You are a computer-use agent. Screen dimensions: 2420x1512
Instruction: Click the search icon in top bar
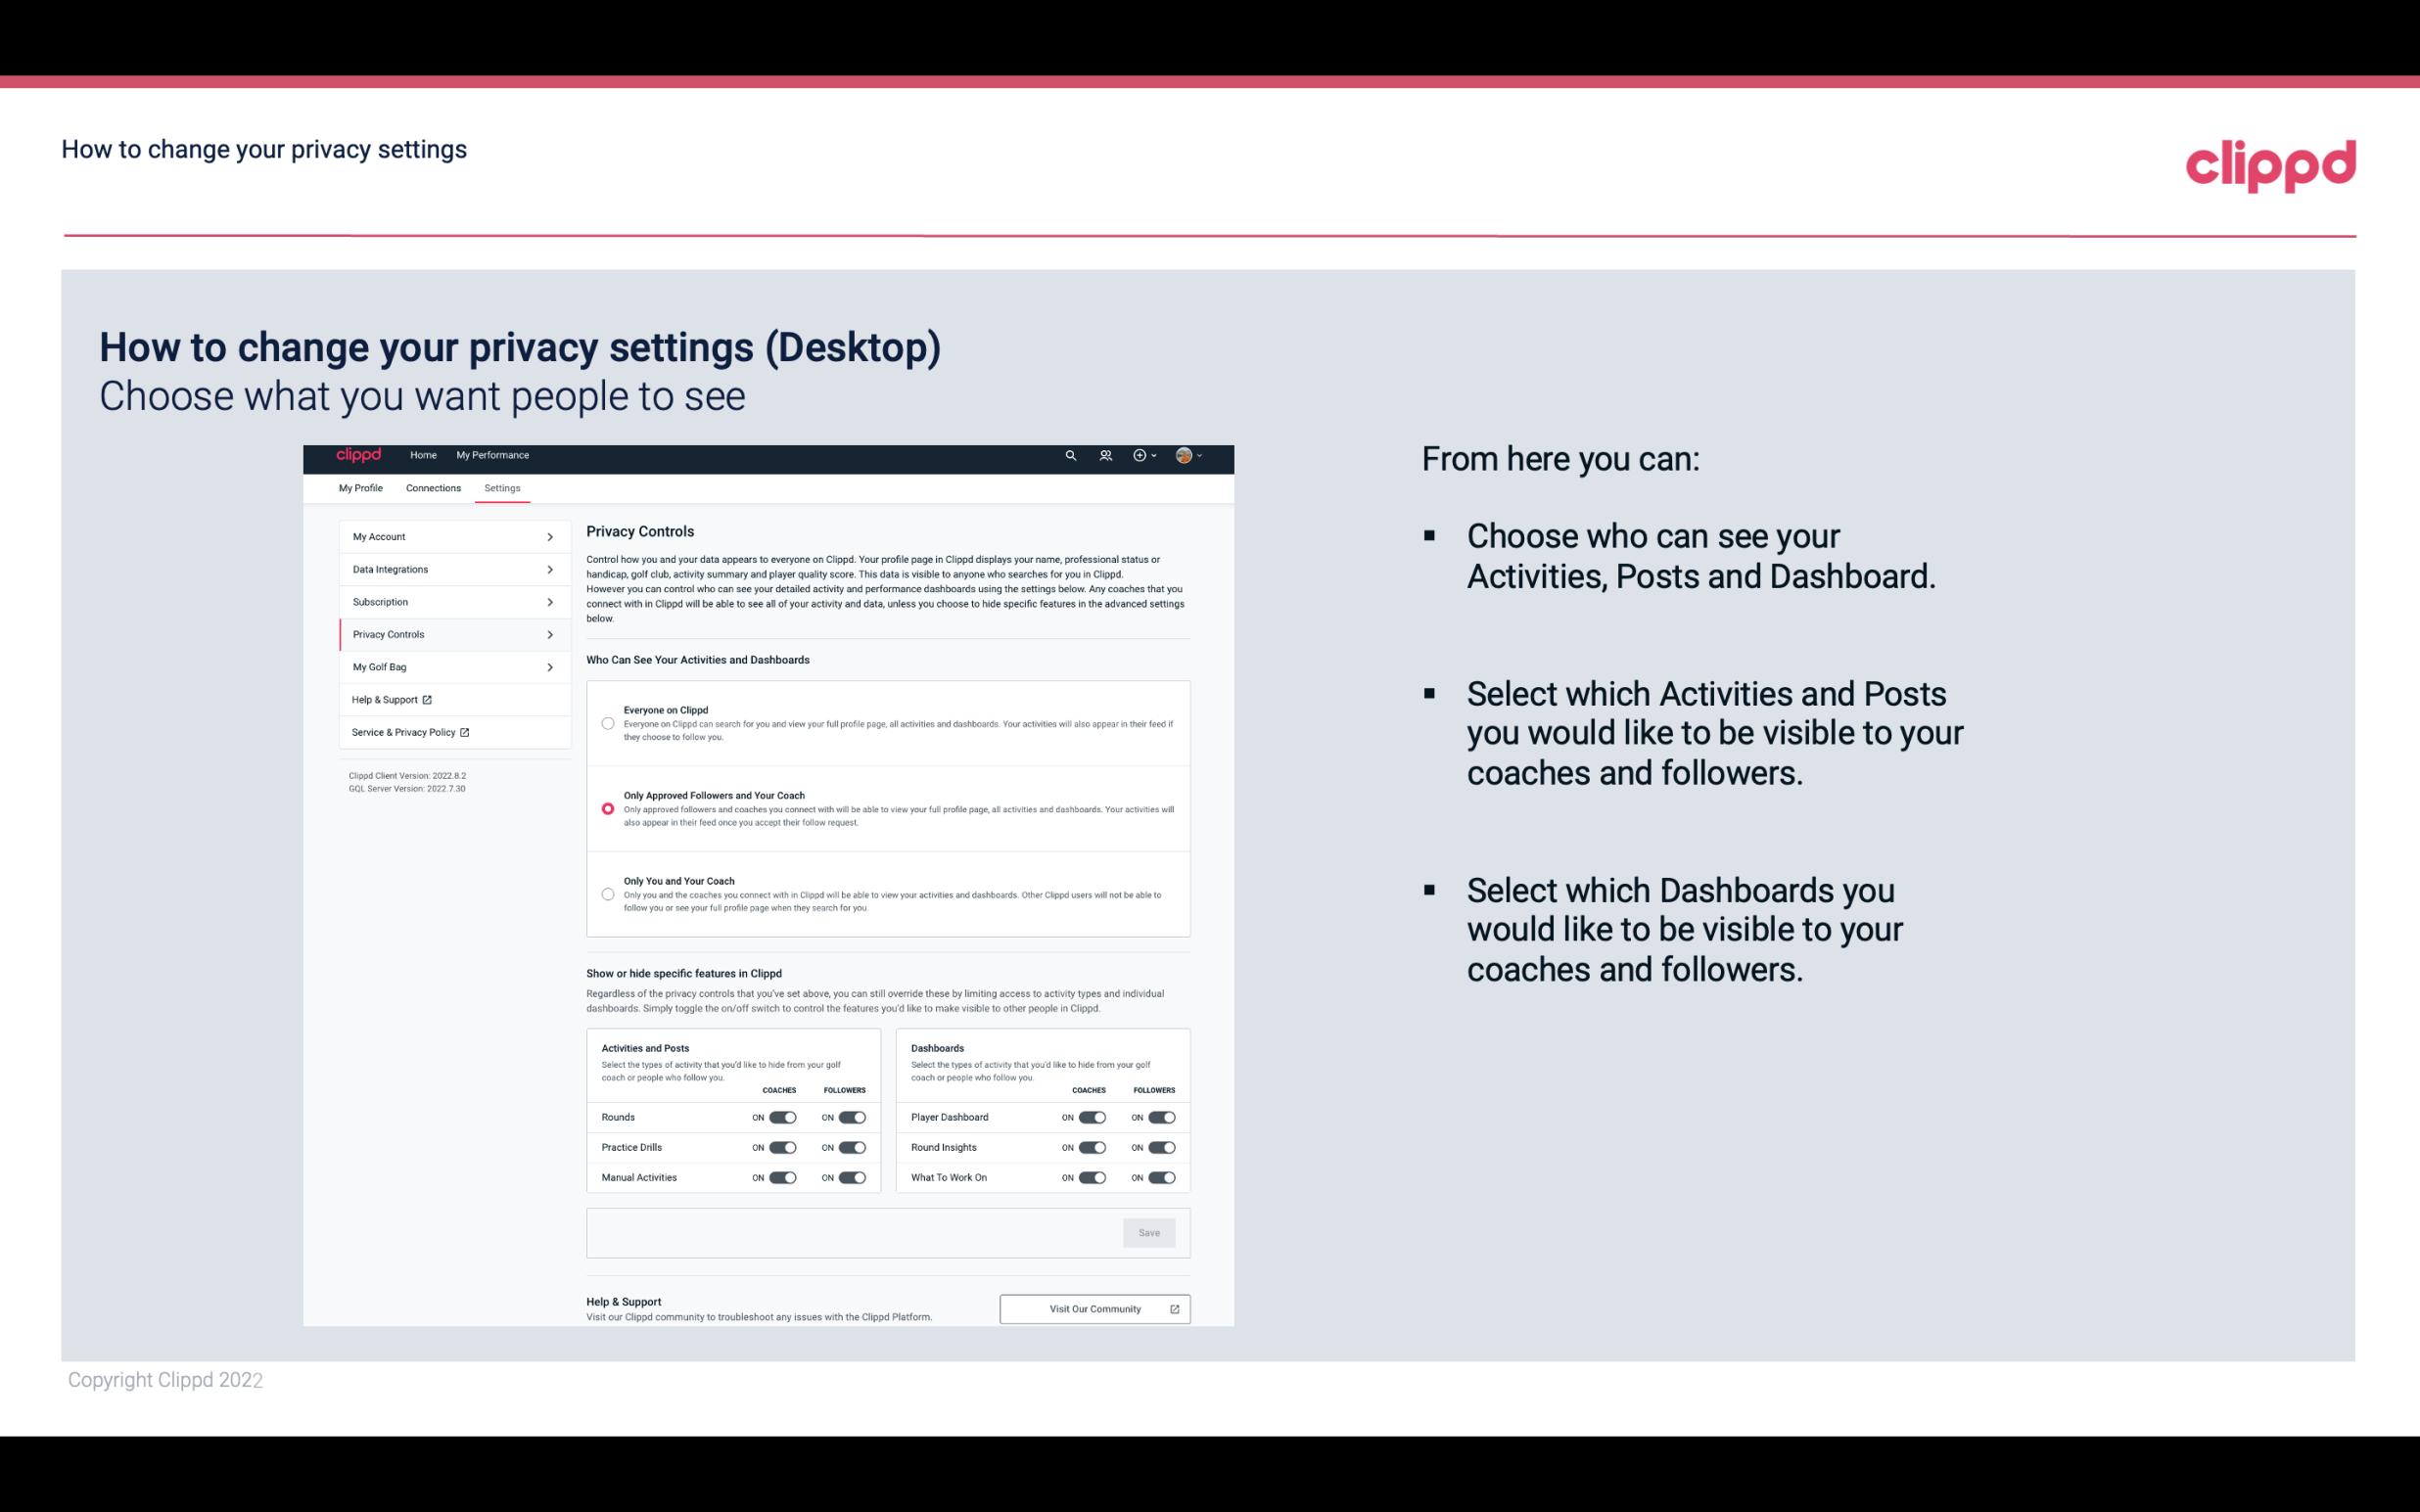[x=1068, y=456]
